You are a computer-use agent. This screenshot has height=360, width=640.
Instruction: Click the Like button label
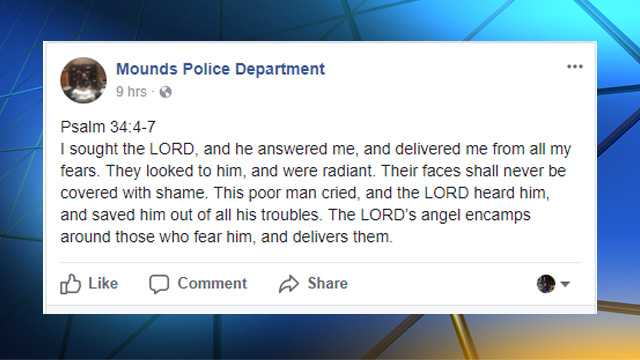click(103, 283)
